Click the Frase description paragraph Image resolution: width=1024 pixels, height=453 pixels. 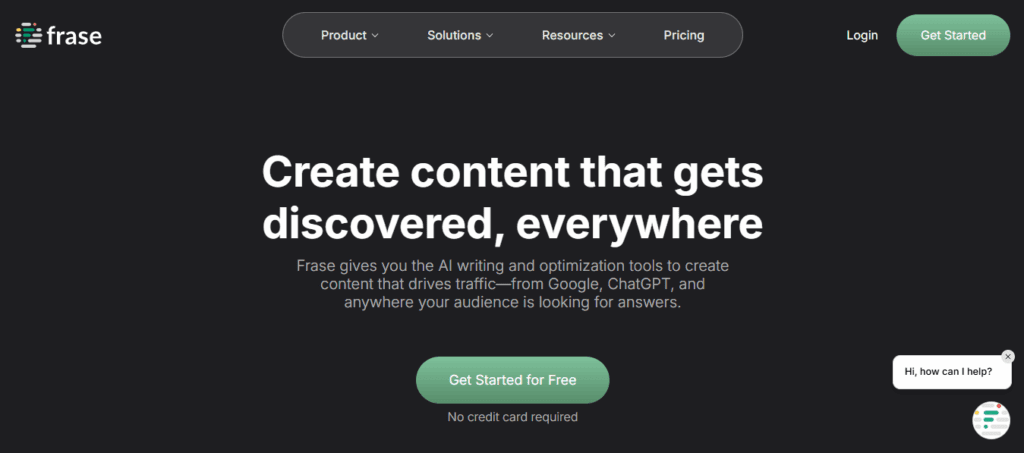tap(513, 285)
